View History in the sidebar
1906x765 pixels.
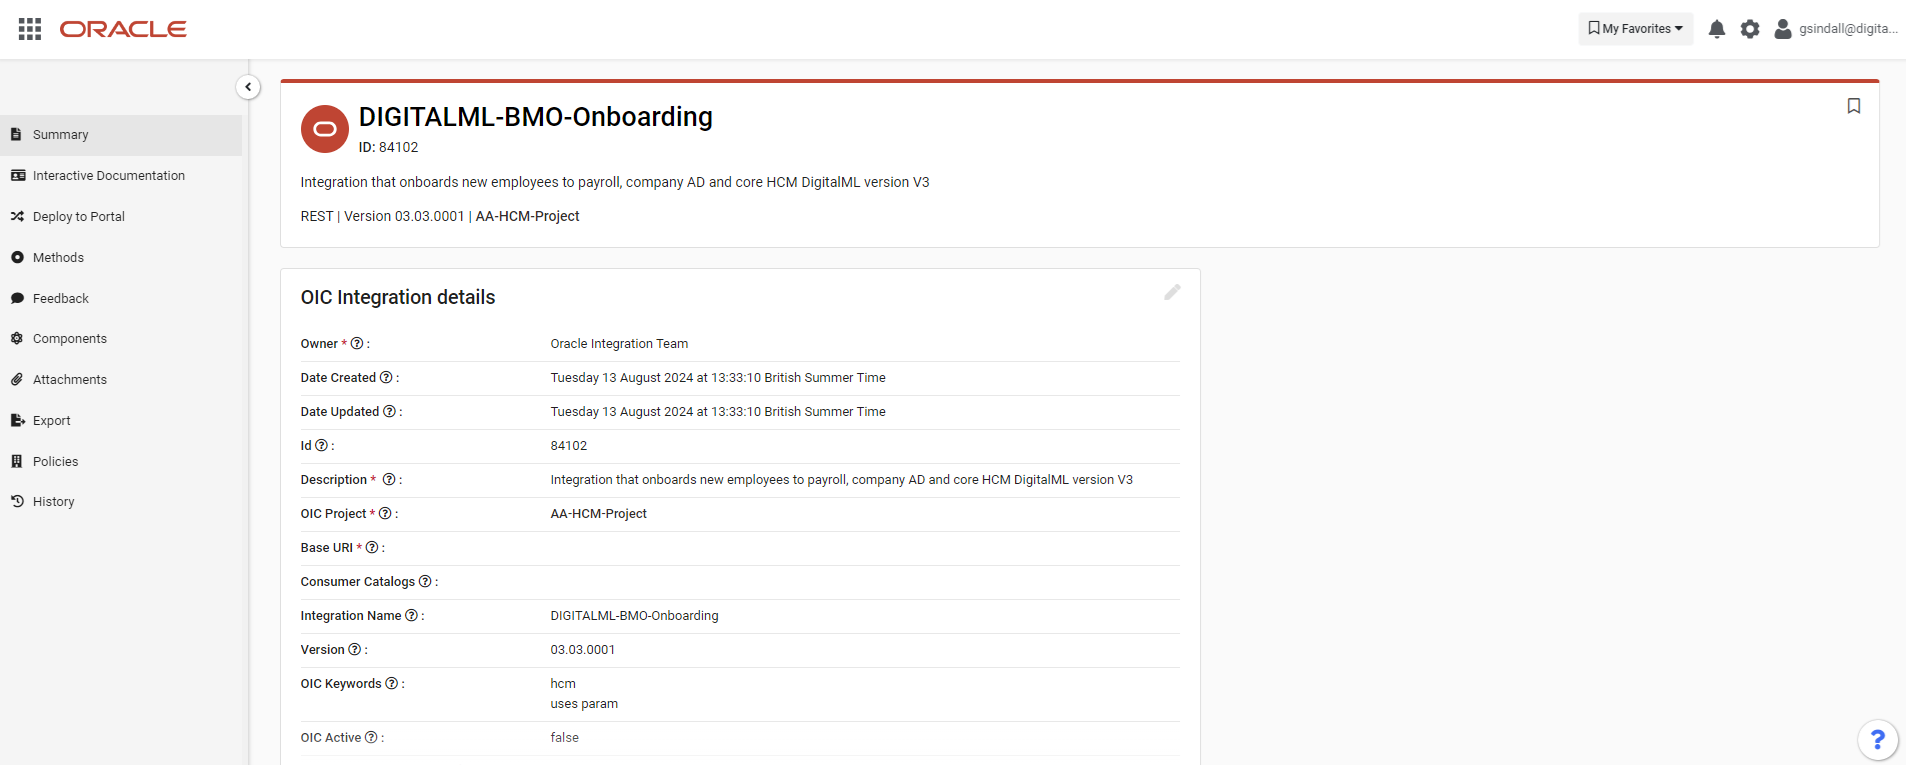[121, 502]
